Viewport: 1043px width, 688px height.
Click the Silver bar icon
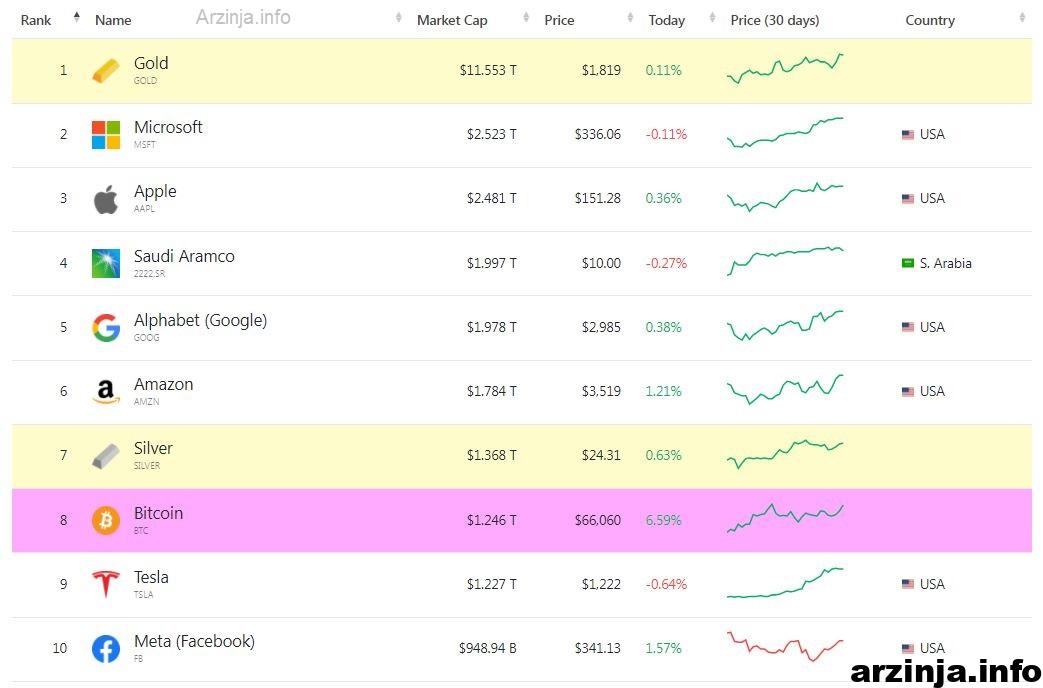(x=106, y=456)
